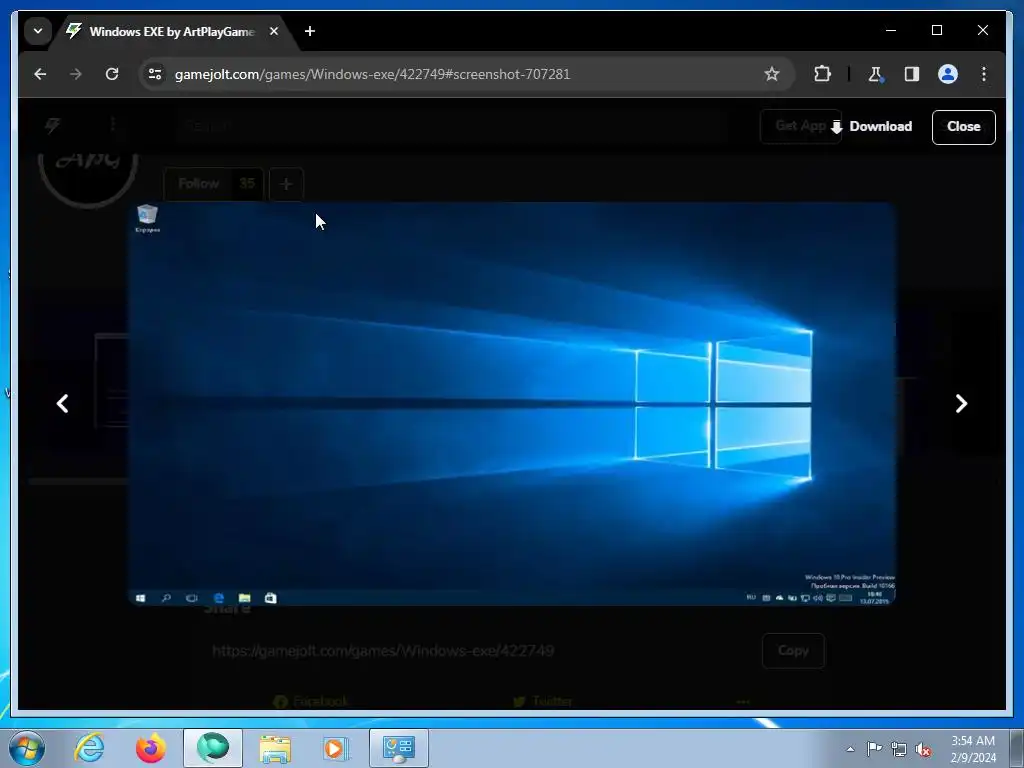Open the Windows Start menu
Screen dimensions: 1024x768
pyautogui.click(x=27, y=748)
